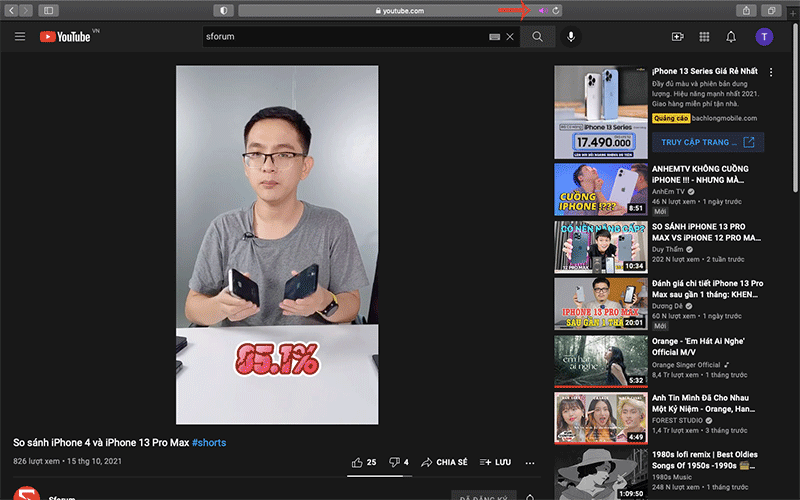Click the youtube.com address bar
The image size is (800, 500).
point(400,10)
